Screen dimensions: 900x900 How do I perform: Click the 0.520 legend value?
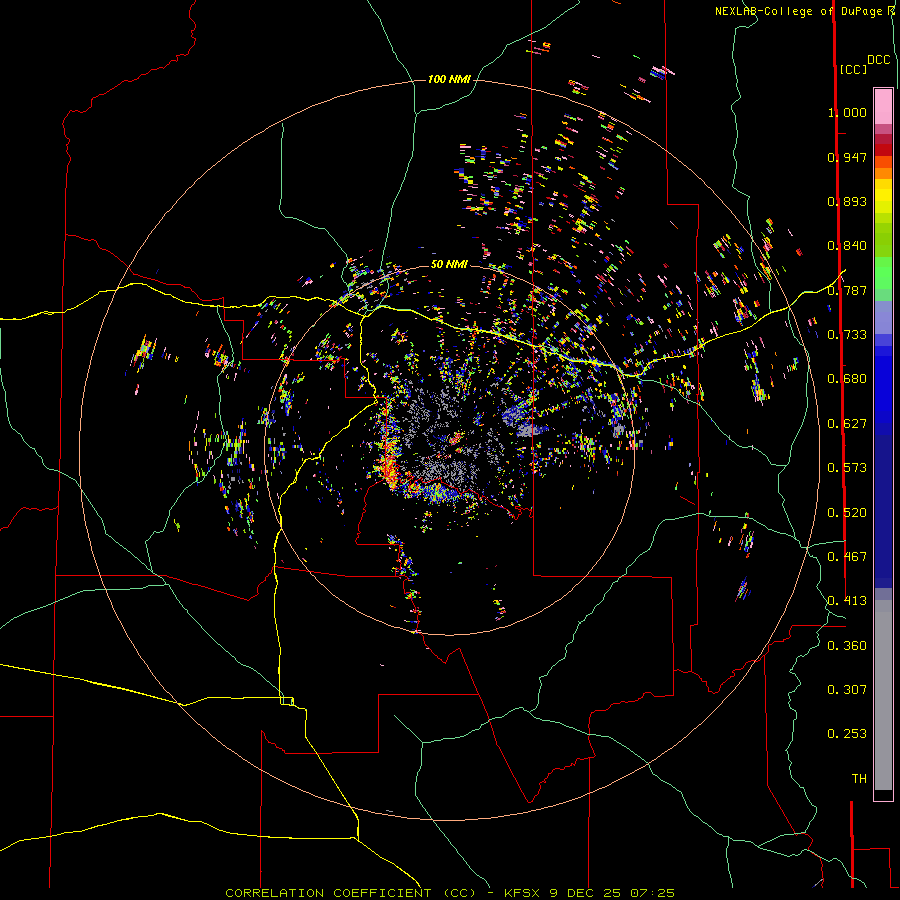[x=847, y=513]
